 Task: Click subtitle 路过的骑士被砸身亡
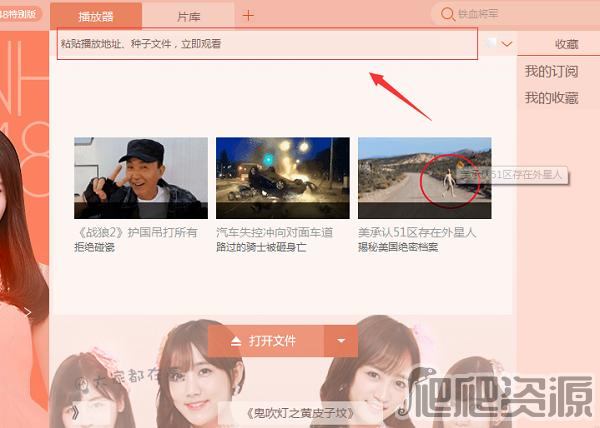261,247
